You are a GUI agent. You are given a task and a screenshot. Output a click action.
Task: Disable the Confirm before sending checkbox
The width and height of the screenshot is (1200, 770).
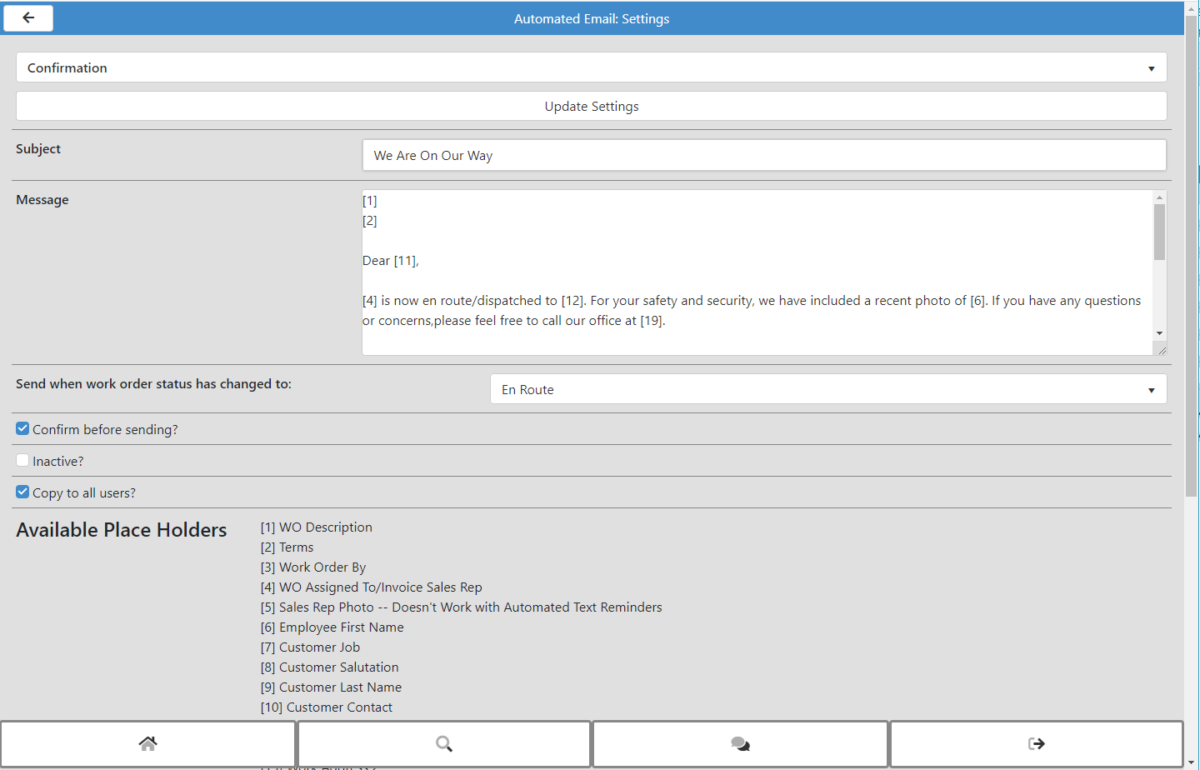21,428
